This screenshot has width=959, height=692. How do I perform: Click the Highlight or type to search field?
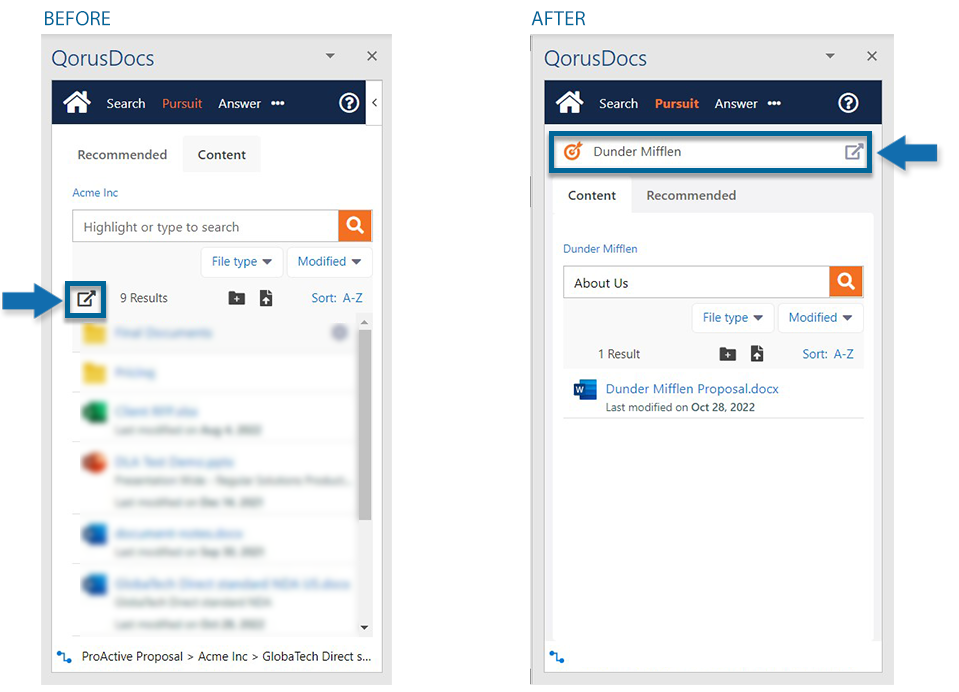click(x=205, y=227)
